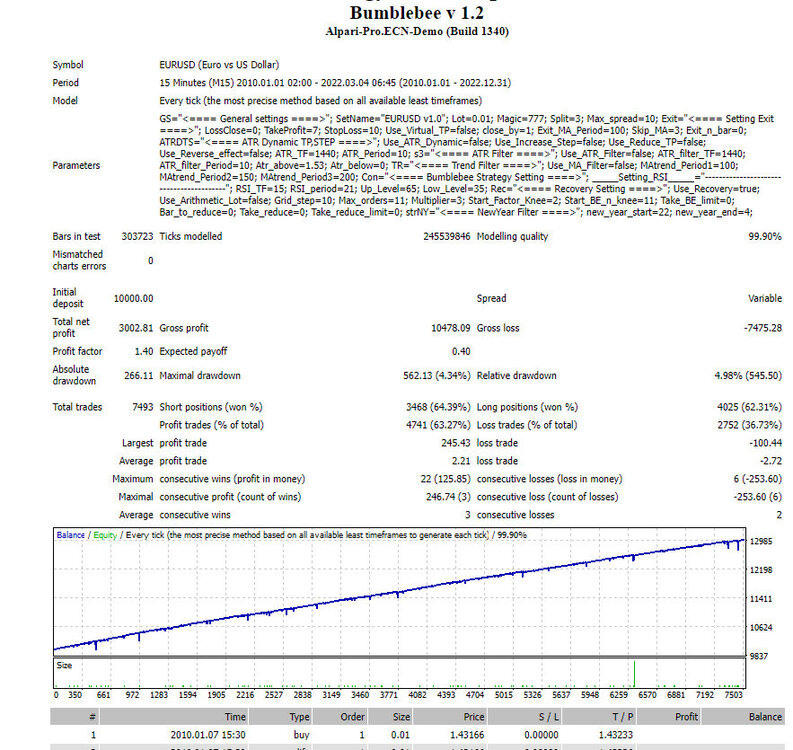Viewport: 793px width, 750px height.
Task: Click the expected payoff value 0.40
Action: click(x=461, y=351)
